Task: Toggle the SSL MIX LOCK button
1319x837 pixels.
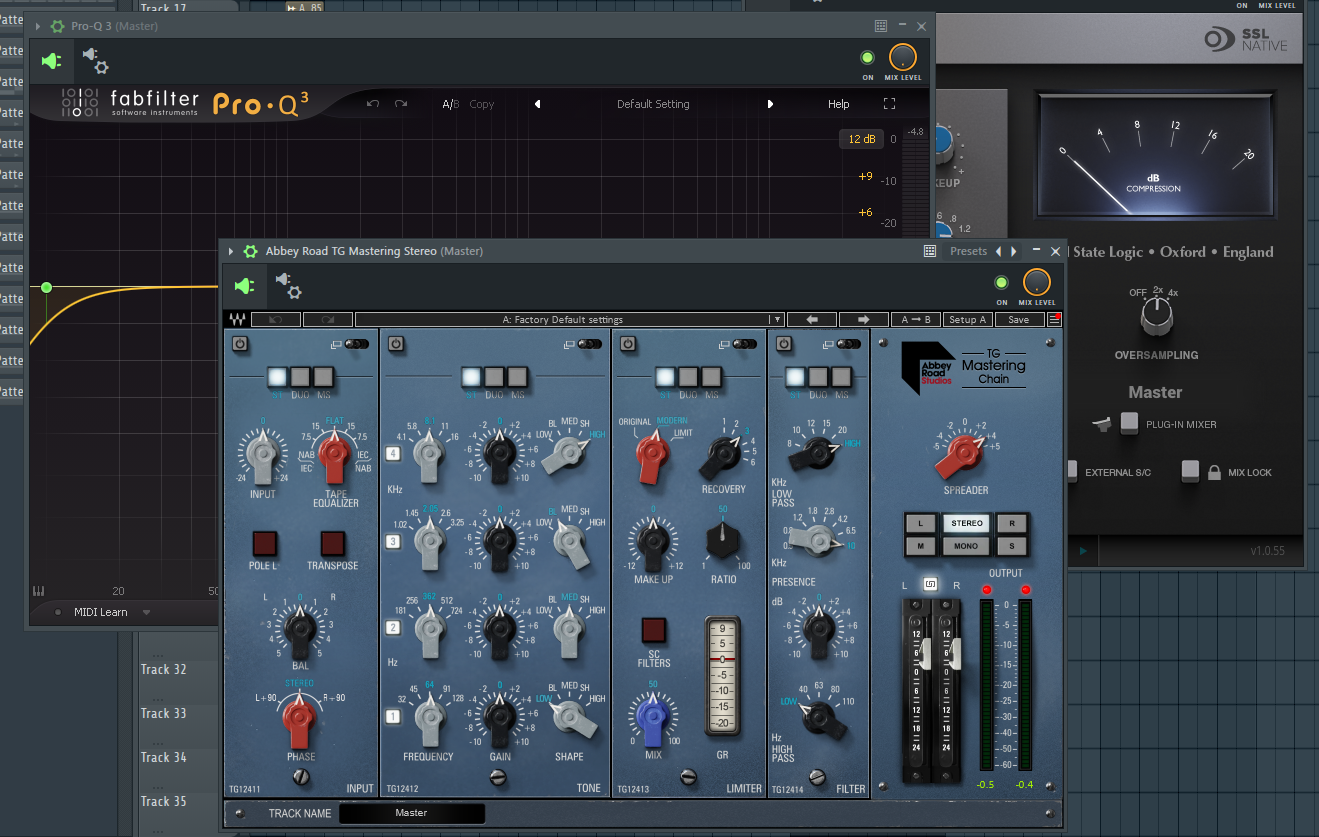Action: pyautogui.click(x=1190, y=470)
